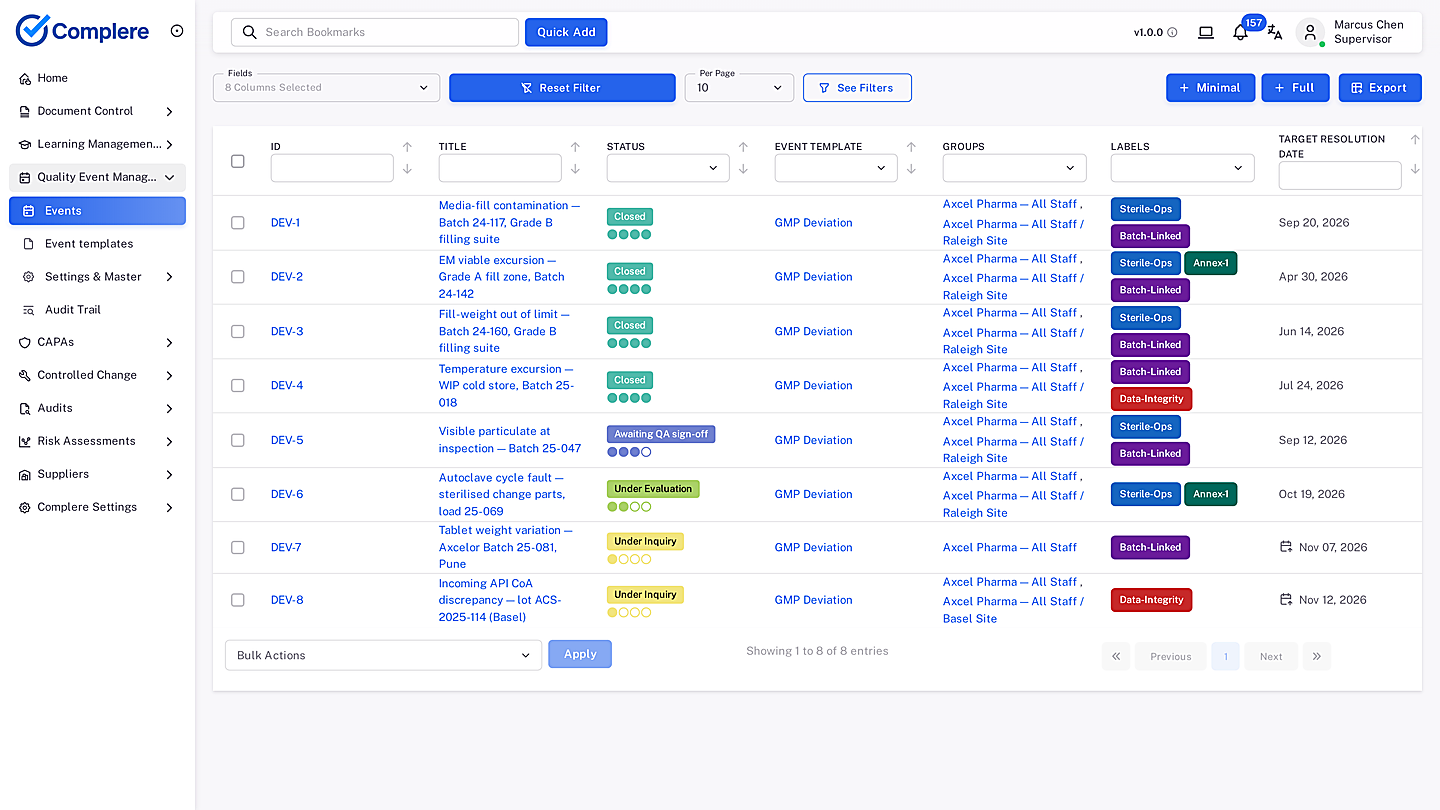The height and width of the screenshot is (810, 1440).
Task: Sort ID column ascending arrow
Action: point(407,147)
